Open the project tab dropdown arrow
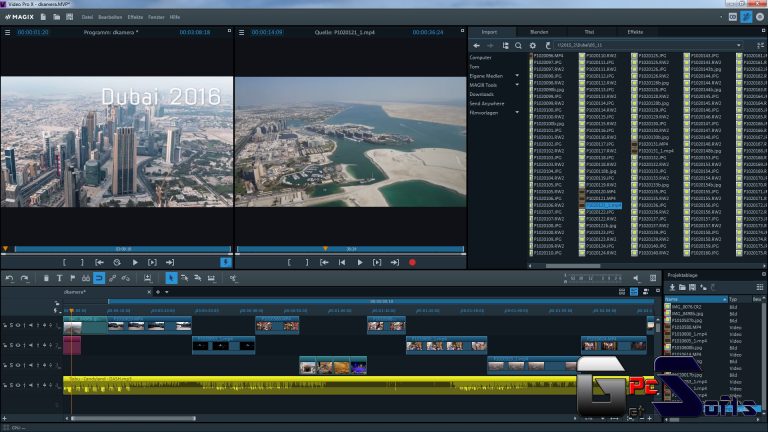 point(167,292)
